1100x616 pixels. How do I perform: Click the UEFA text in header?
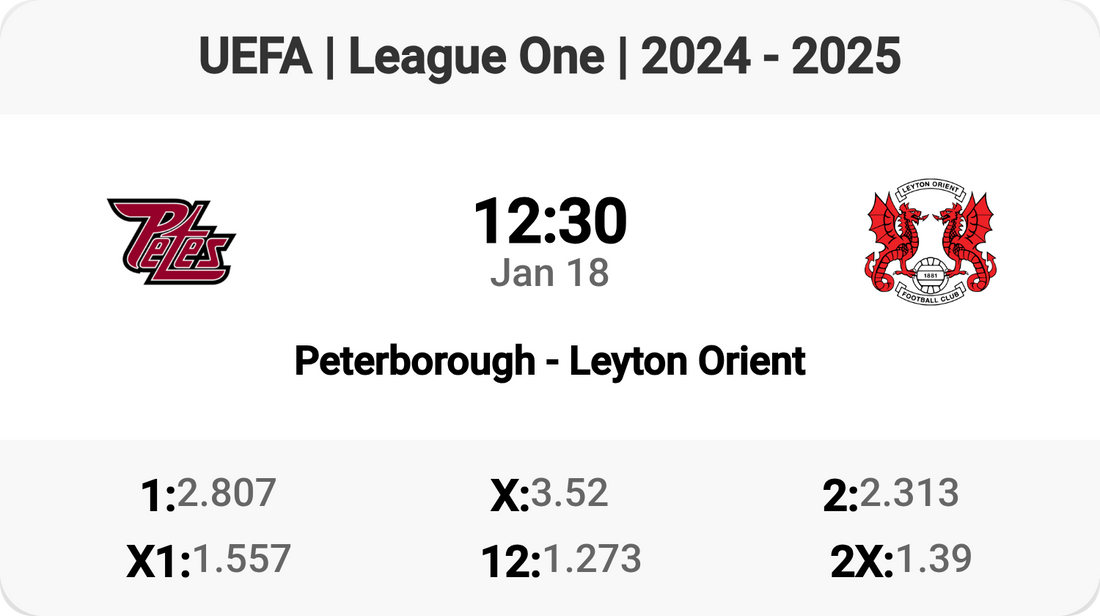coord(257,58)
